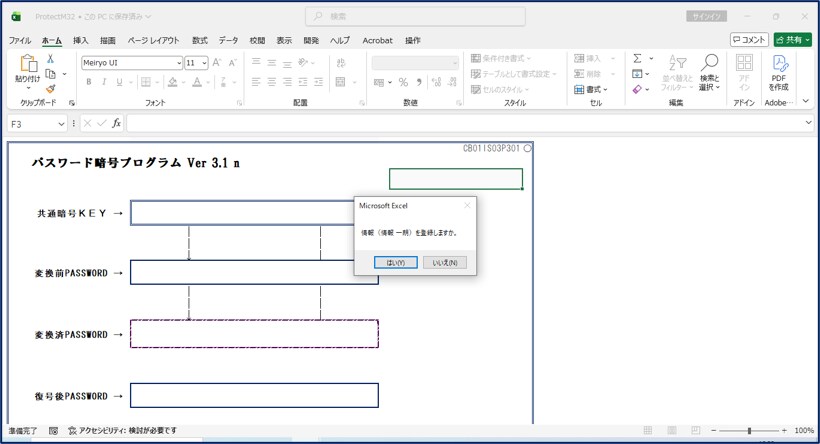Decrease font size with the small A icon

coord(233,63)
